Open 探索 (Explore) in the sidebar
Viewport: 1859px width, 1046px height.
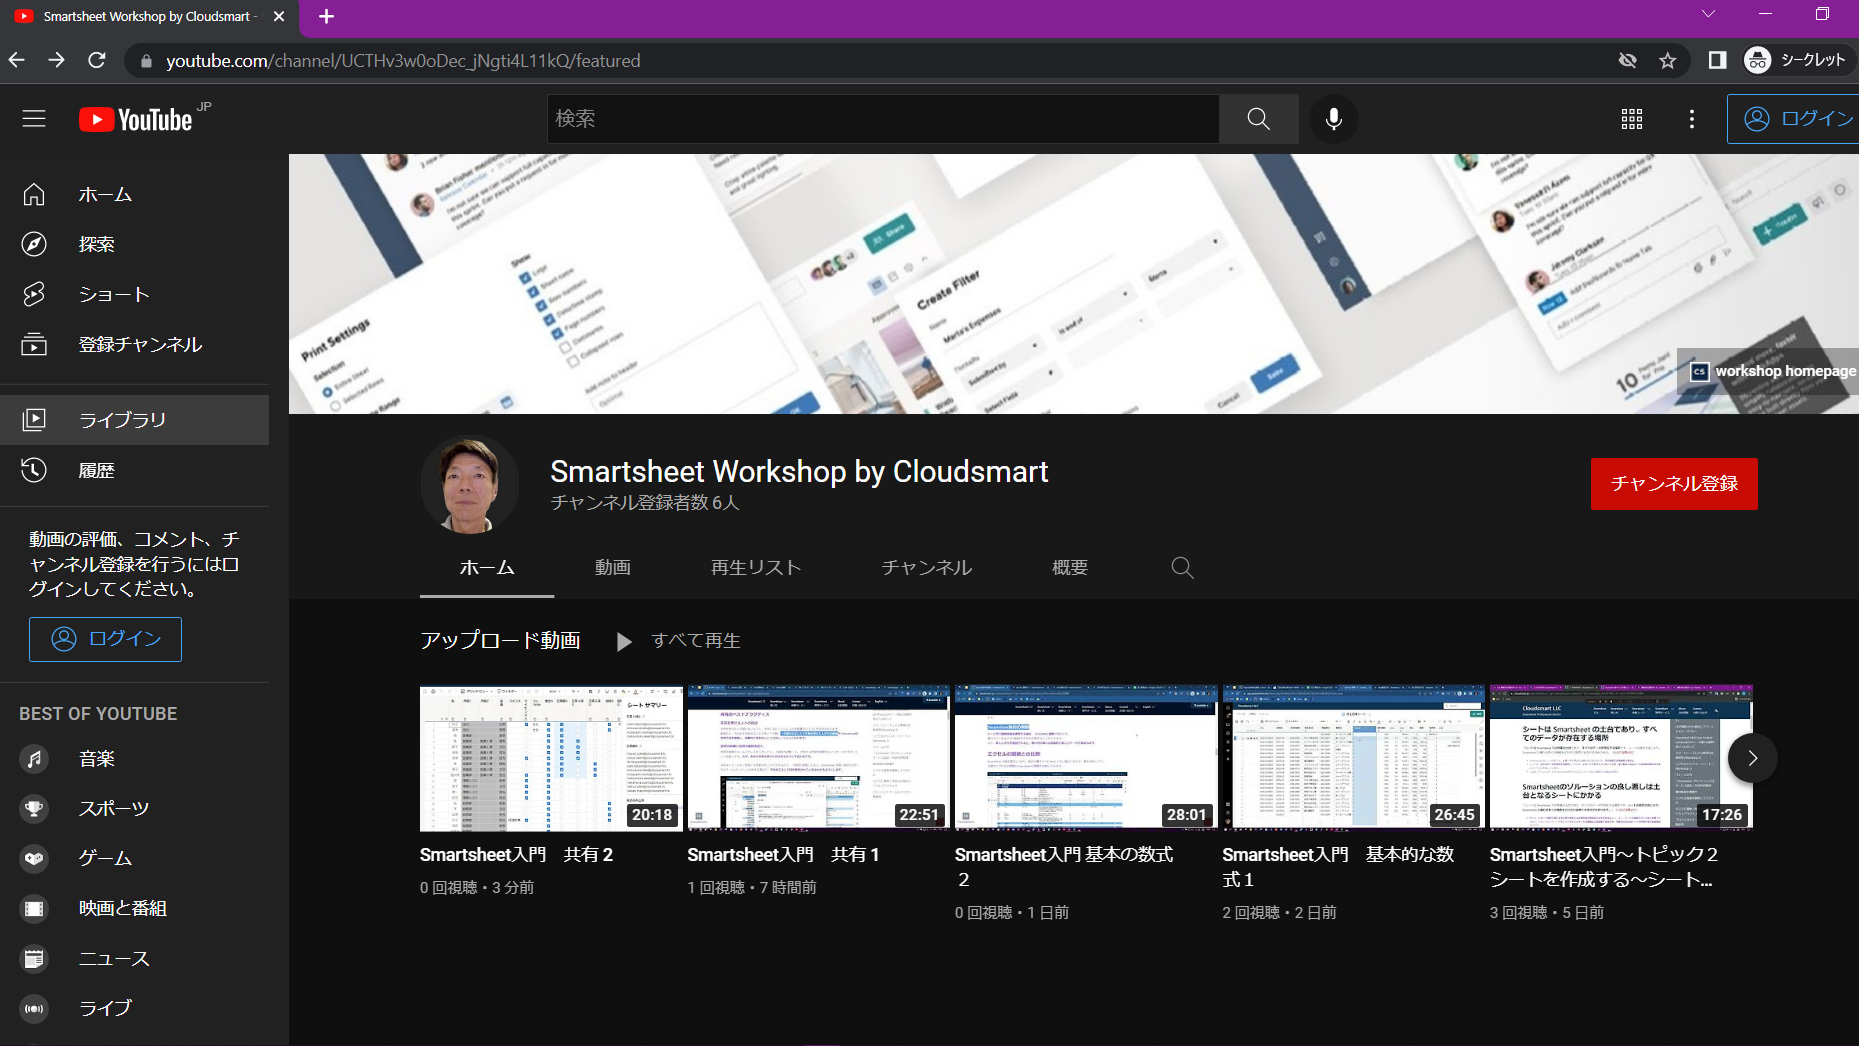tap(135, 244)
